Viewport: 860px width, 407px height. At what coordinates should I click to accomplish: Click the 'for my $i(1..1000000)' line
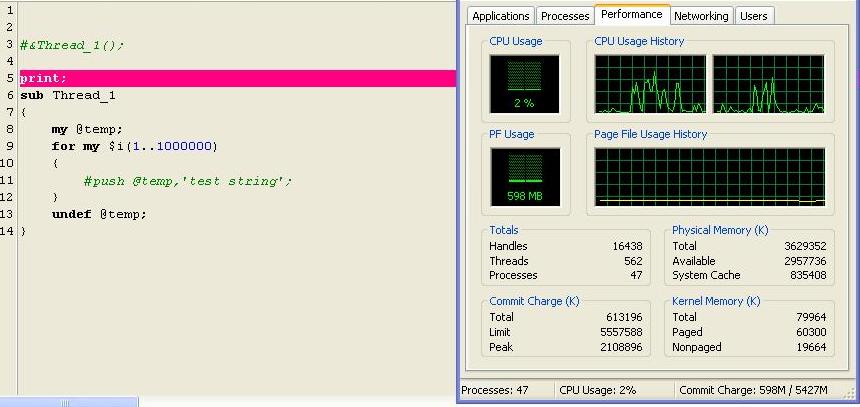click(135, 146)
